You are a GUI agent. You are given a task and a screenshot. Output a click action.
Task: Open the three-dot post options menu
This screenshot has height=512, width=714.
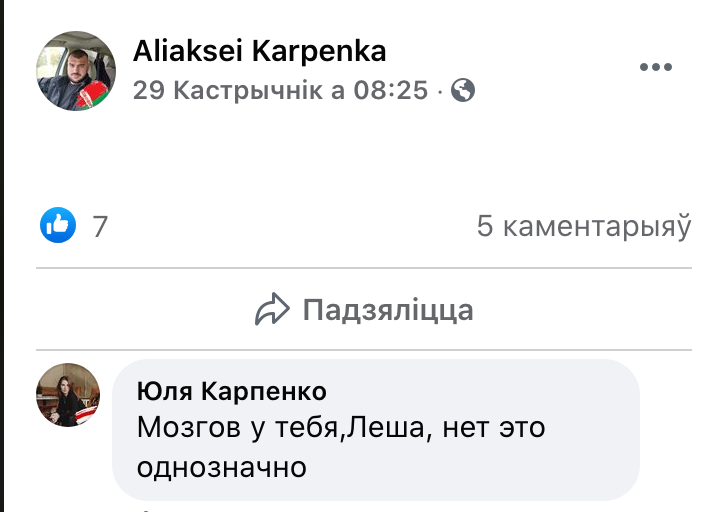(x=656, y=67)
